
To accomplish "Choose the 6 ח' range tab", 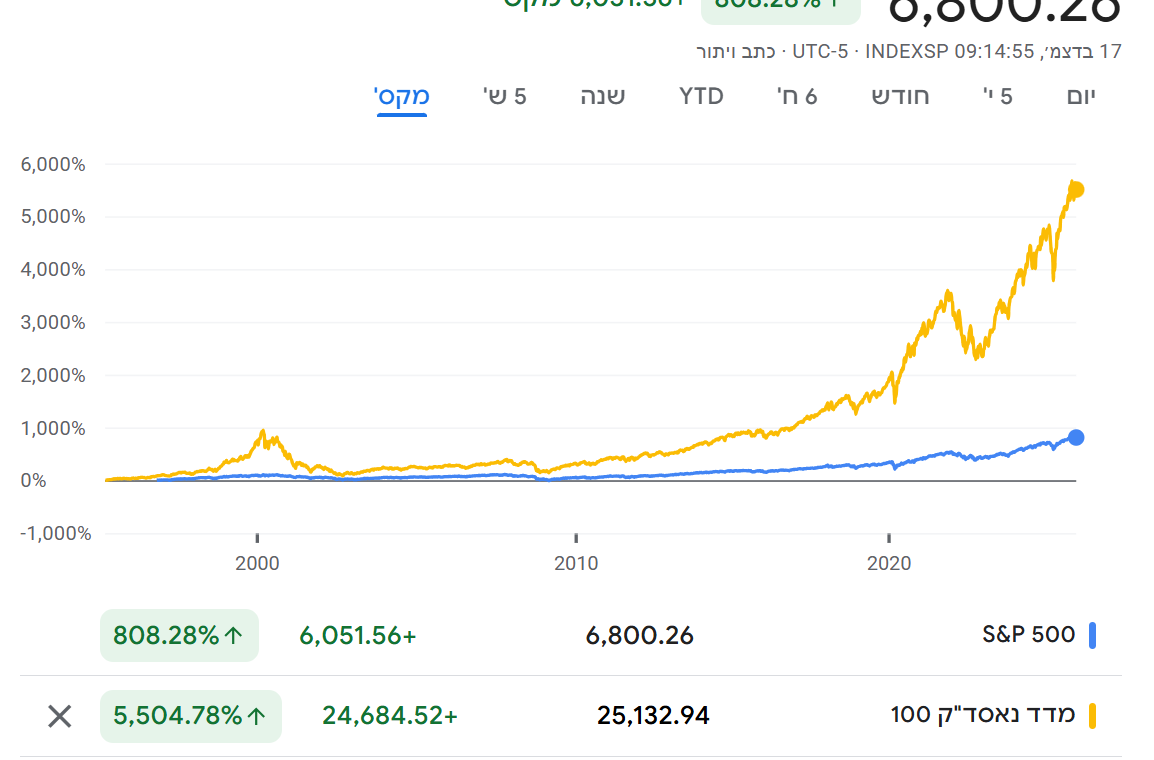I will tap(797, 96).
